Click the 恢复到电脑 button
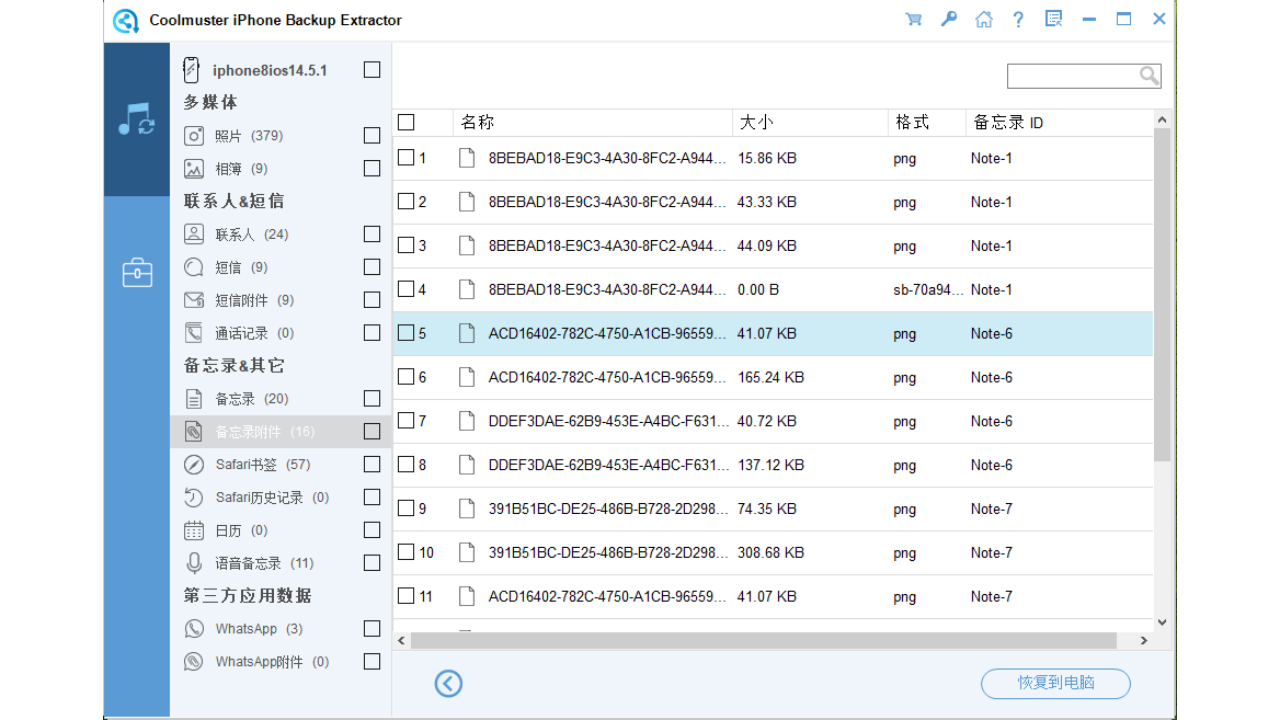This screenshot has width=1280, height=720. pos(1055,683)
